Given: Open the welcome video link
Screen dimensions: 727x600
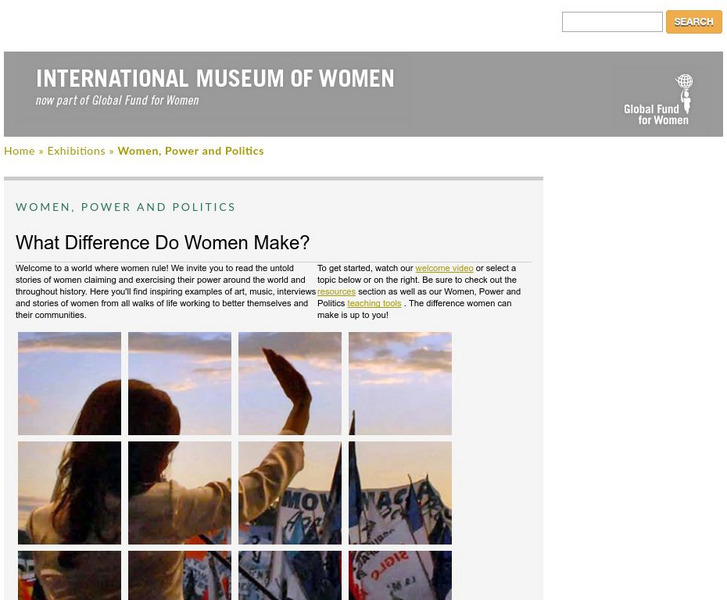Looking at the screenshot, I should 444,268.
